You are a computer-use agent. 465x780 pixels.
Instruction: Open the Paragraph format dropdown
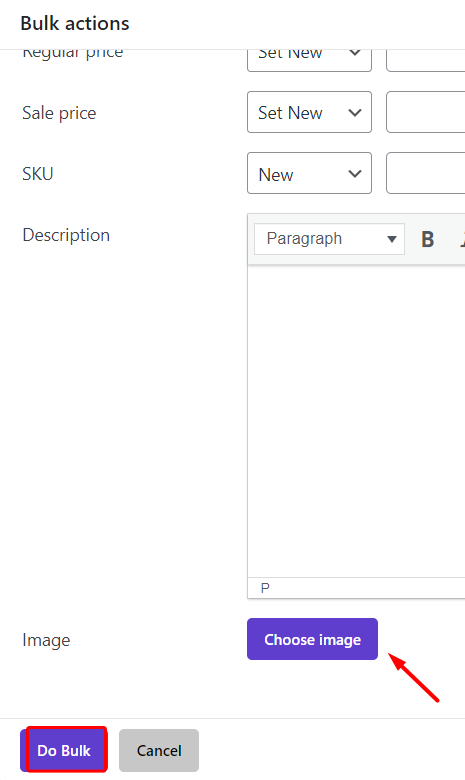(329, 239)
